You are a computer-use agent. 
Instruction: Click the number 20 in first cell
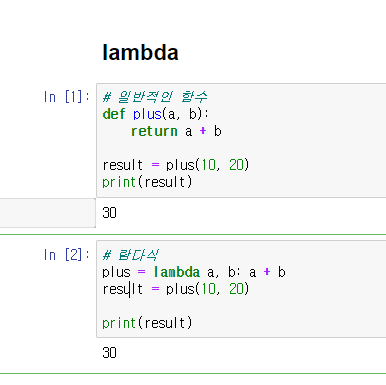(x=236, y=165)
